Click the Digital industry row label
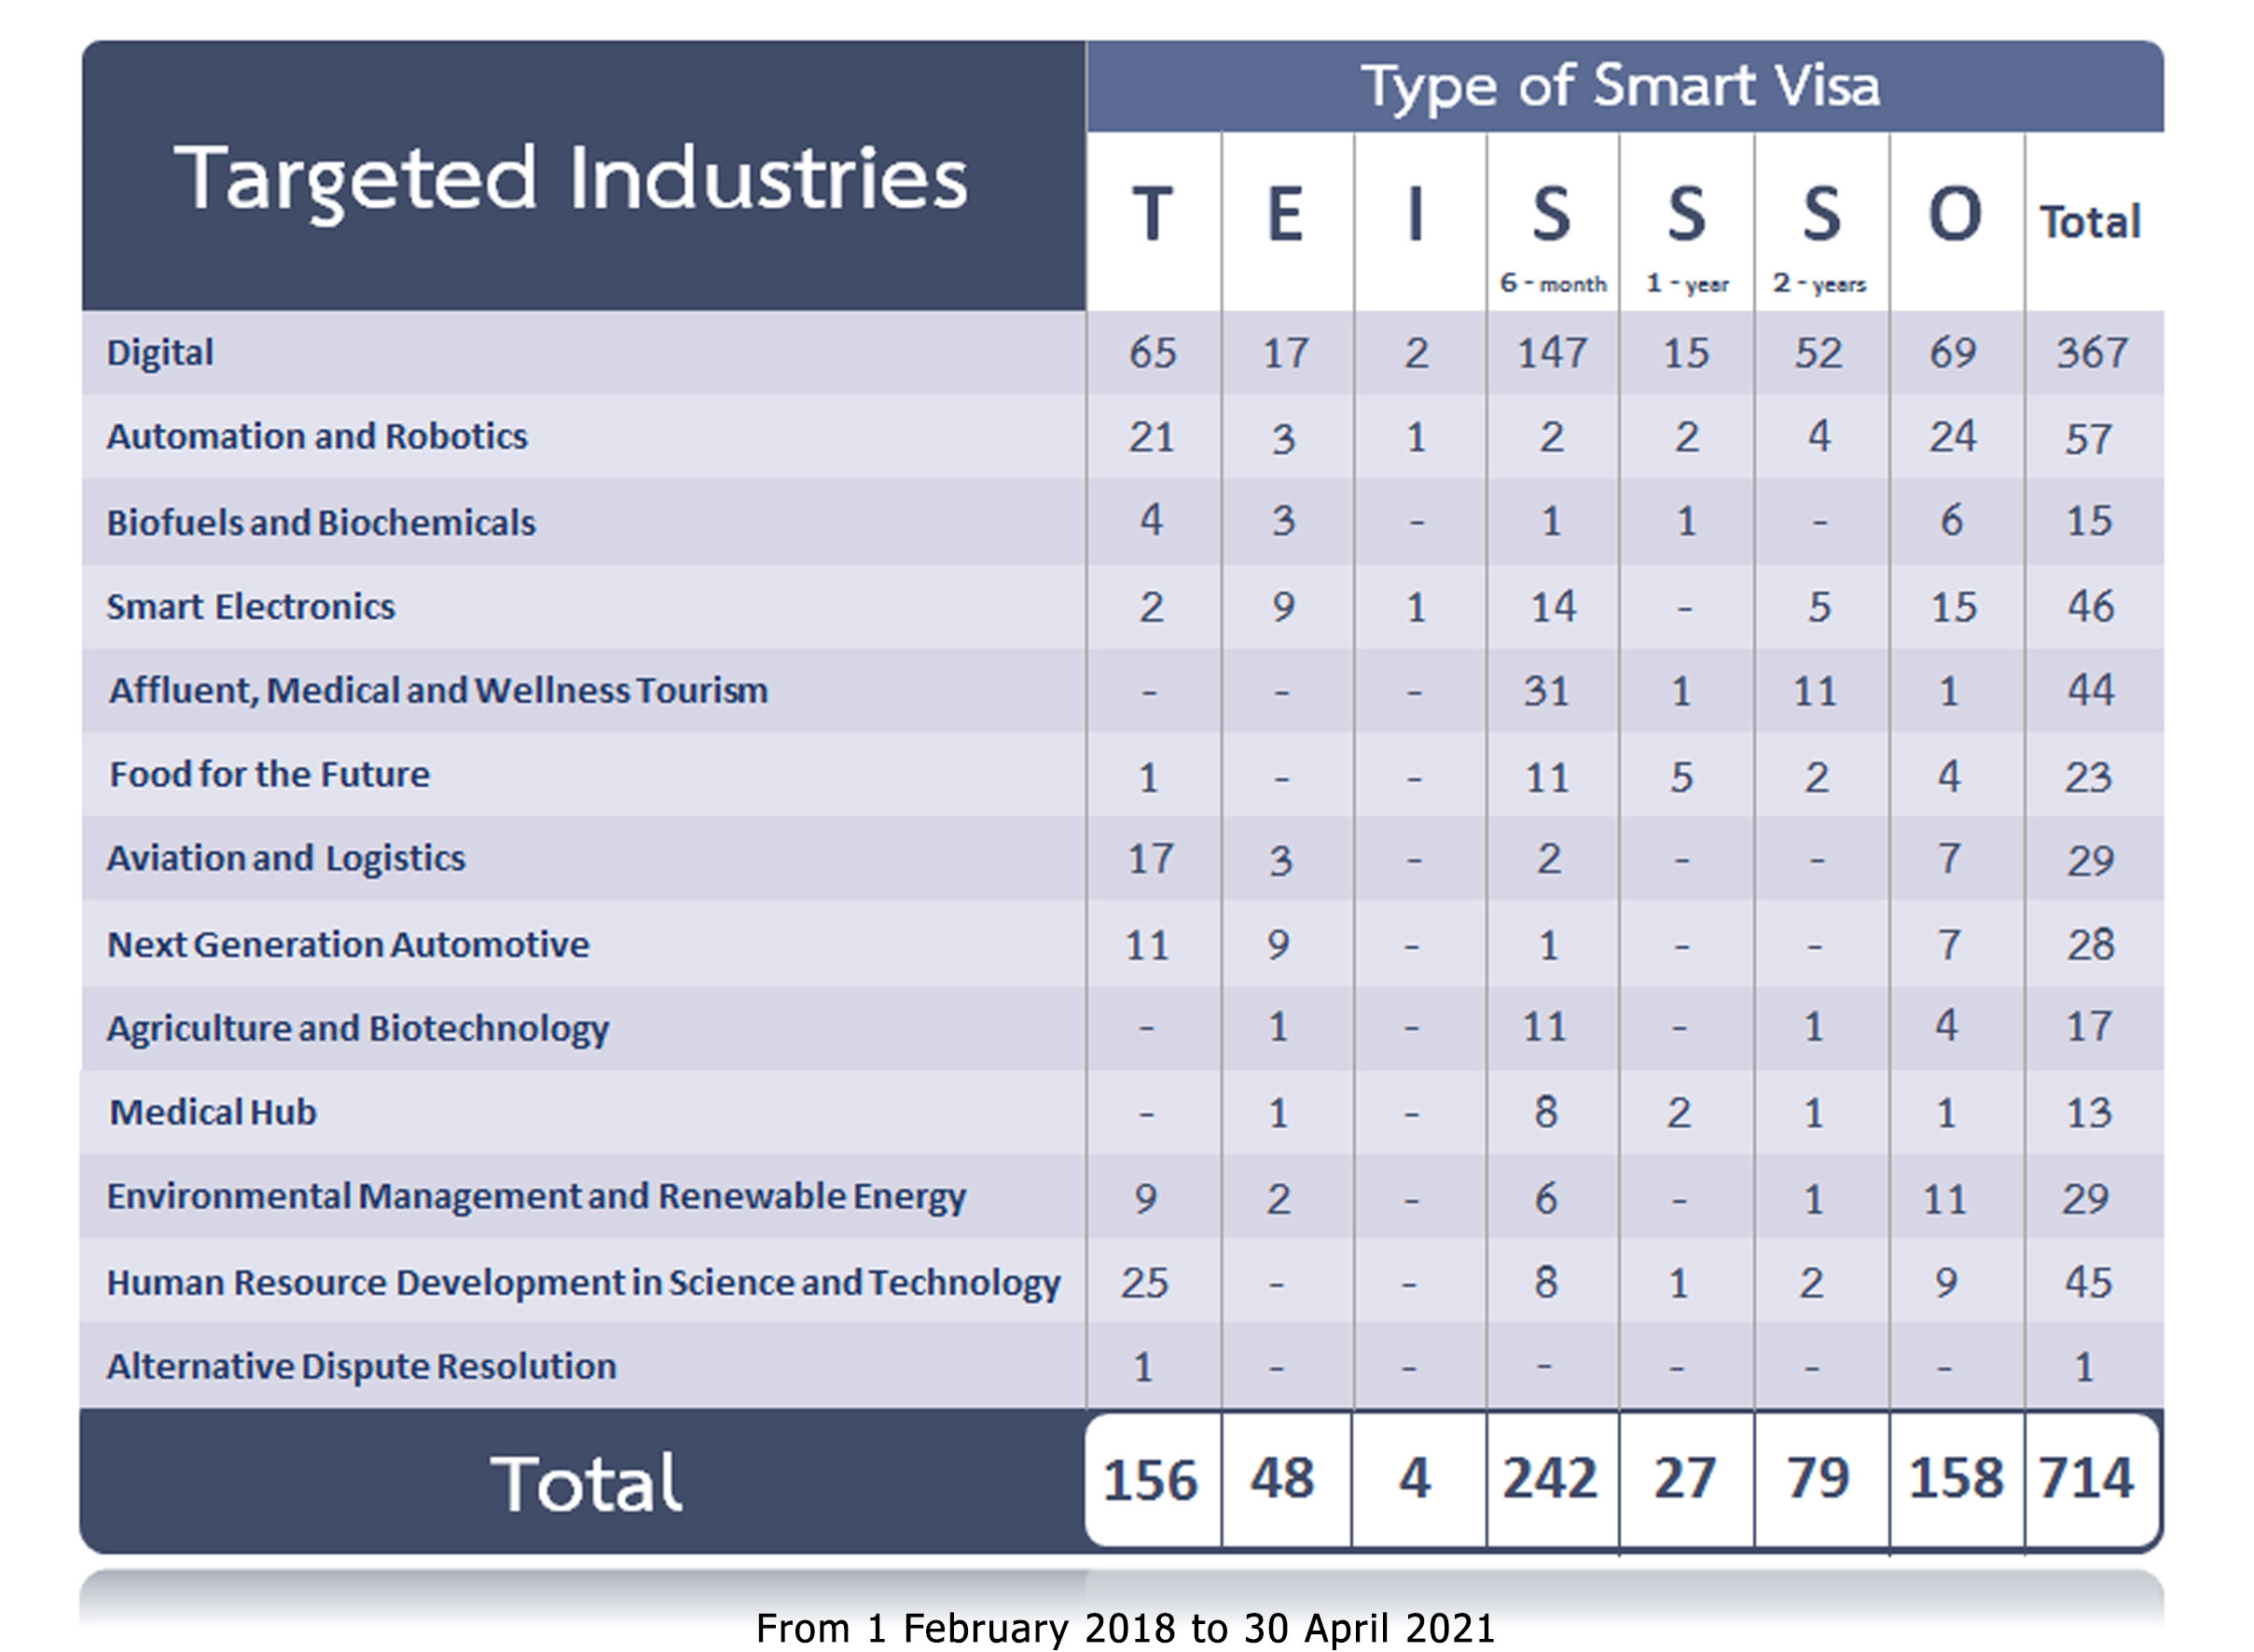Viewport: 2254px width, 1652px height. pyautogui.click(x=160, y=353)
